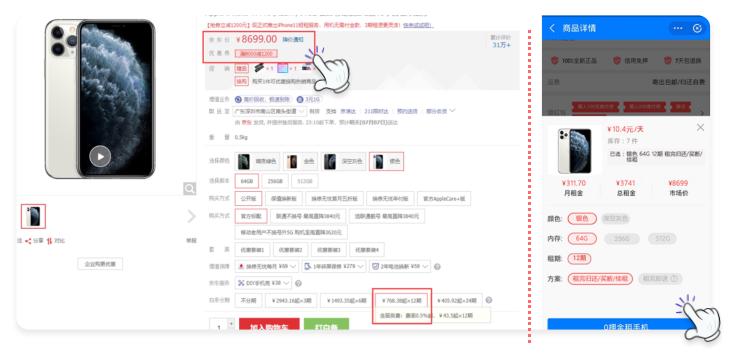The image size is (734, 361).
Task: Select the 256GB version
Action: pyautogui.click(x=275, y=181)
